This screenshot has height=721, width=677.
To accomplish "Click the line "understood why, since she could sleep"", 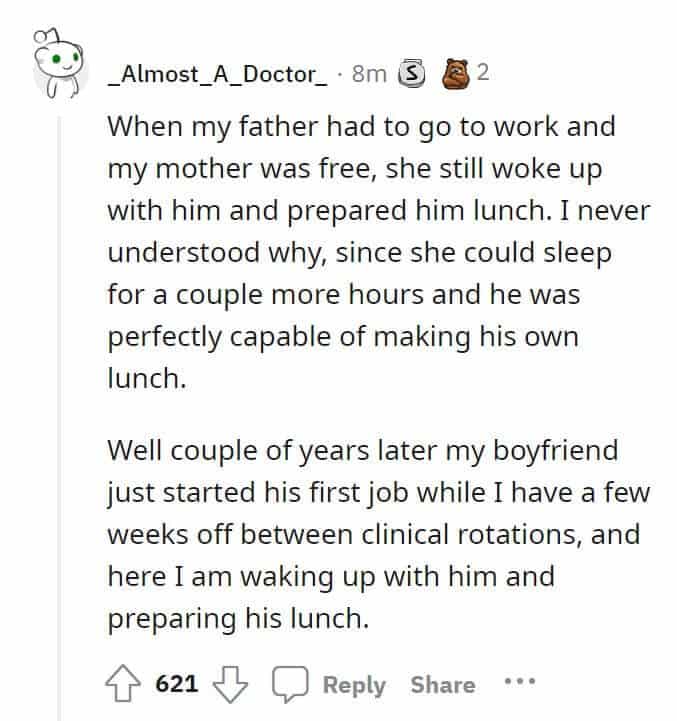I will [360, 253].
